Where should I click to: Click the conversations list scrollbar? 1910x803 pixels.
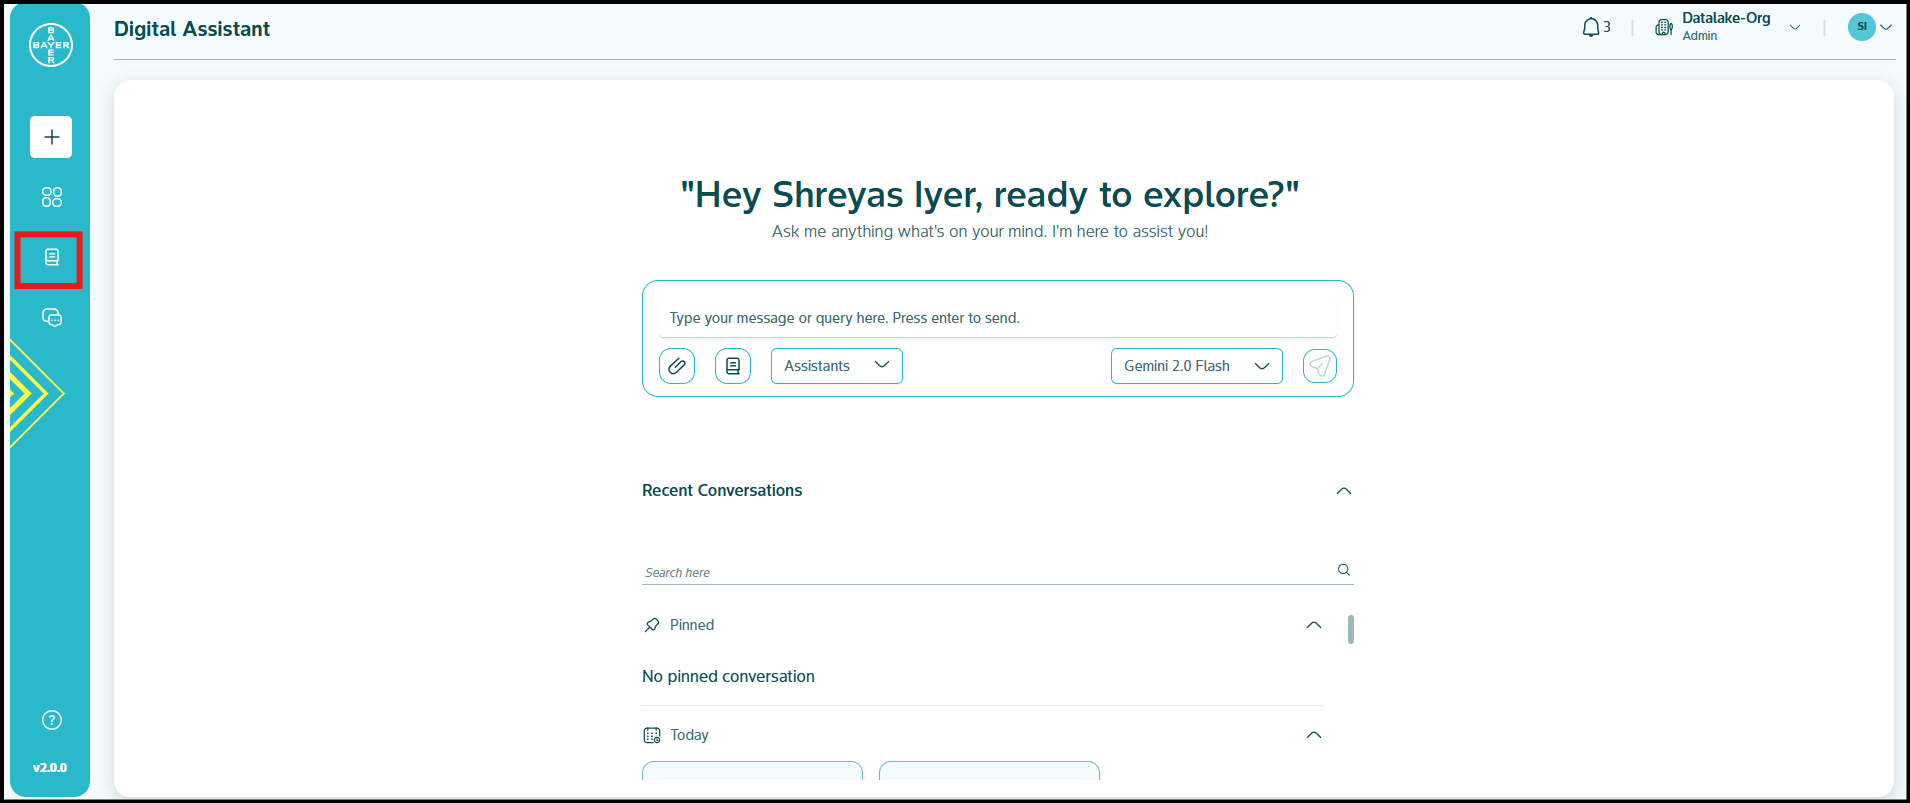(x=1351, y=630)
